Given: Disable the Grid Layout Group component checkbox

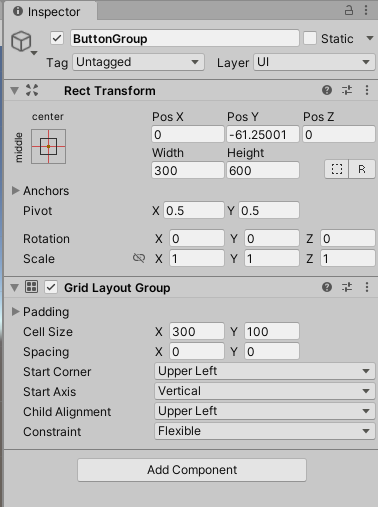Looking at the screenshot, I should coord(51,287).
